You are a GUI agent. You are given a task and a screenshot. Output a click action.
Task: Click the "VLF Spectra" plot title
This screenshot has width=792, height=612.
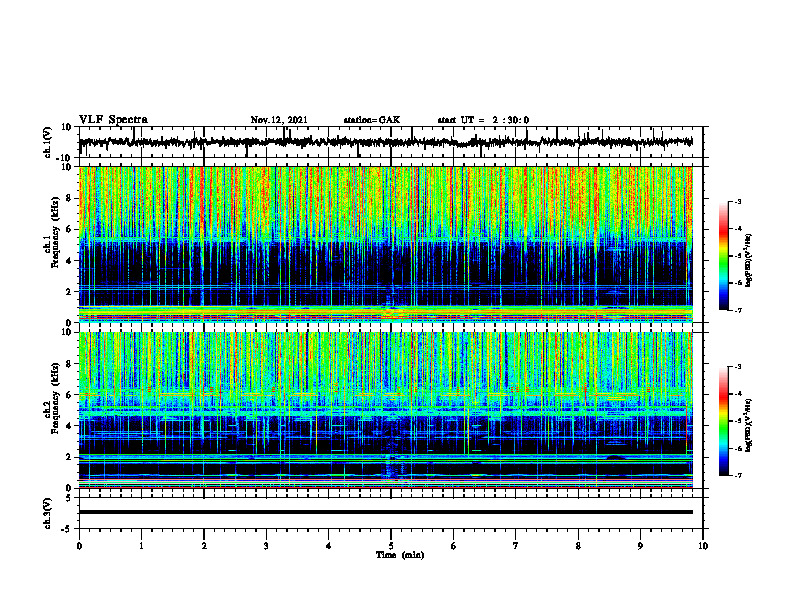[113, 120]
